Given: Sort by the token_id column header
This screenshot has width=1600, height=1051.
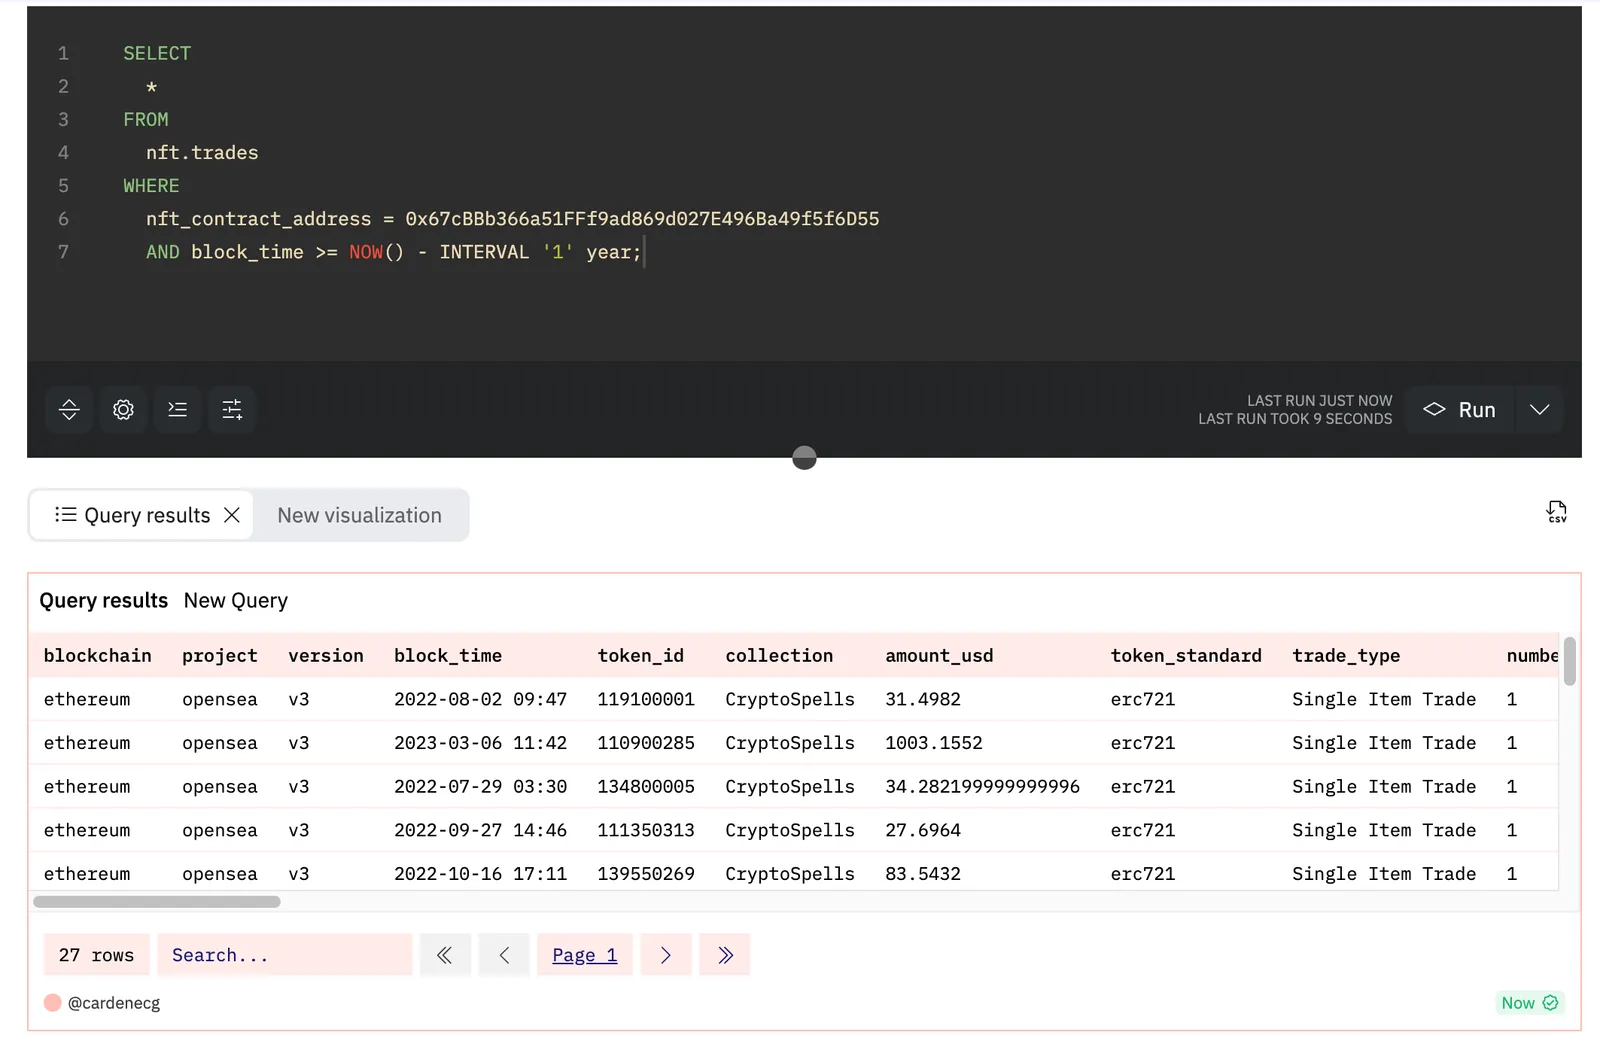Looking at the screenshot, I should 641,656.
